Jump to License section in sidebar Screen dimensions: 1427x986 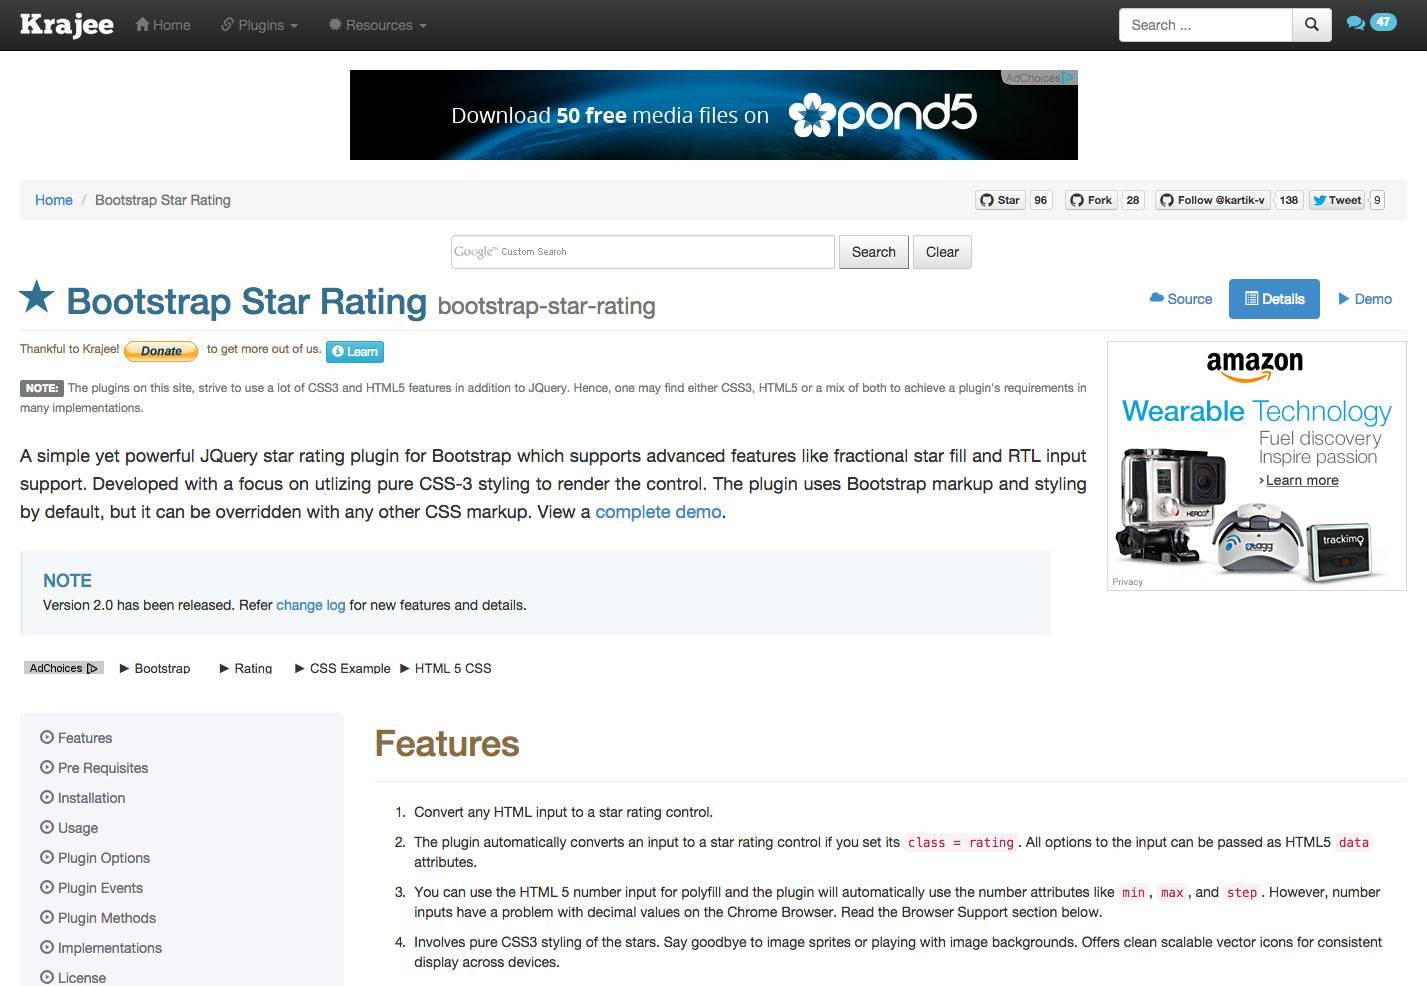point(82,978)
